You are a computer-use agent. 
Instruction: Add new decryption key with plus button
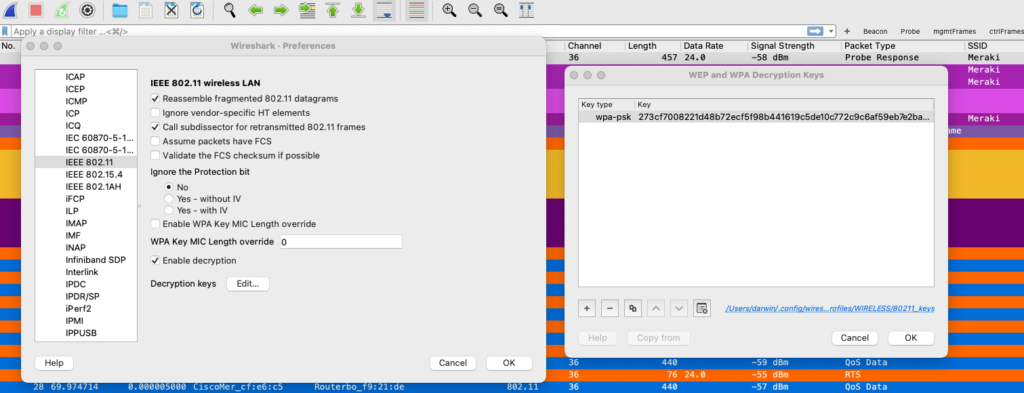587,308
